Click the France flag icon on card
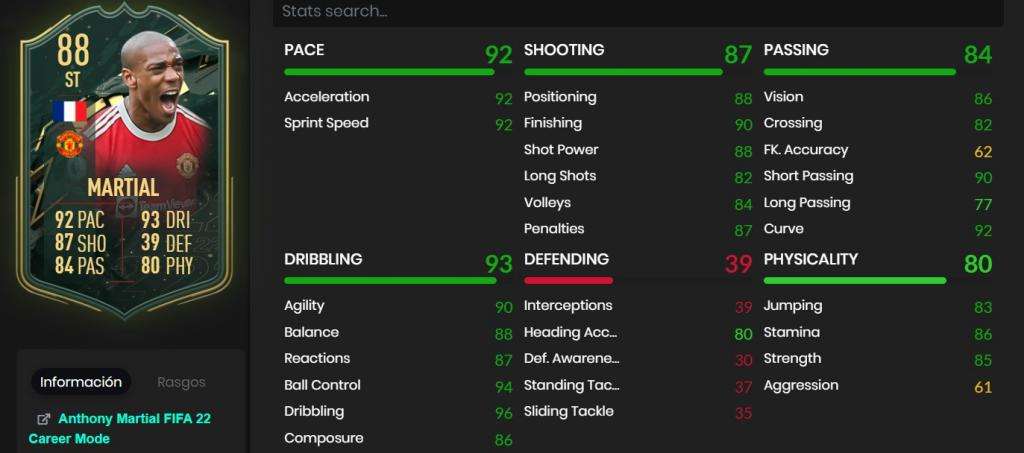This screenshot has height=453, width=1024. [70, 112]
